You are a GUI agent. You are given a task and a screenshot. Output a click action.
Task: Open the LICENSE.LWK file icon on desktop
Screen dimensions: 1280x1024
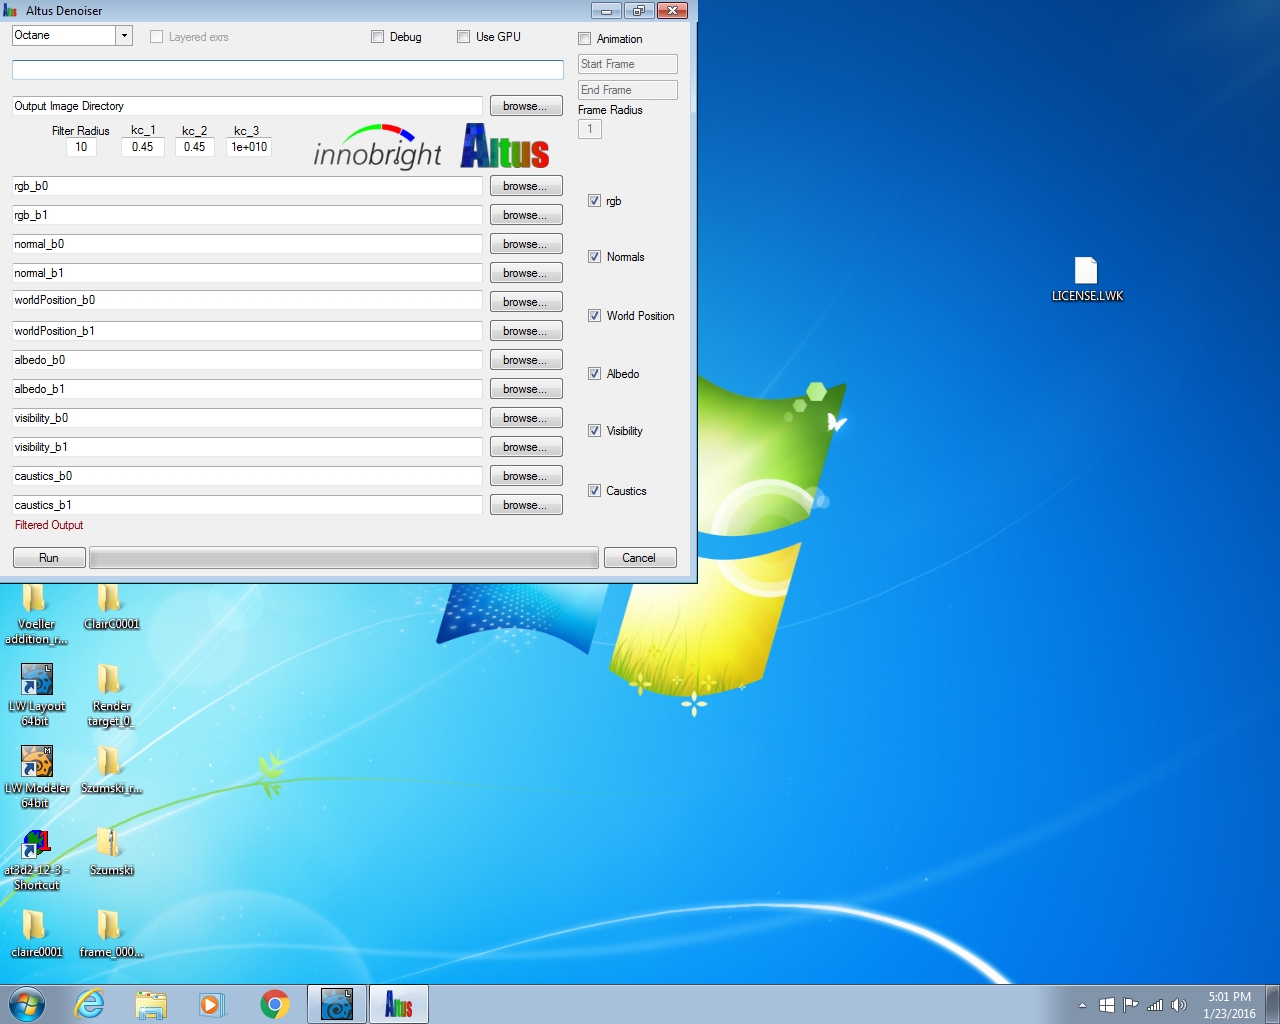tap(1086, 278)
